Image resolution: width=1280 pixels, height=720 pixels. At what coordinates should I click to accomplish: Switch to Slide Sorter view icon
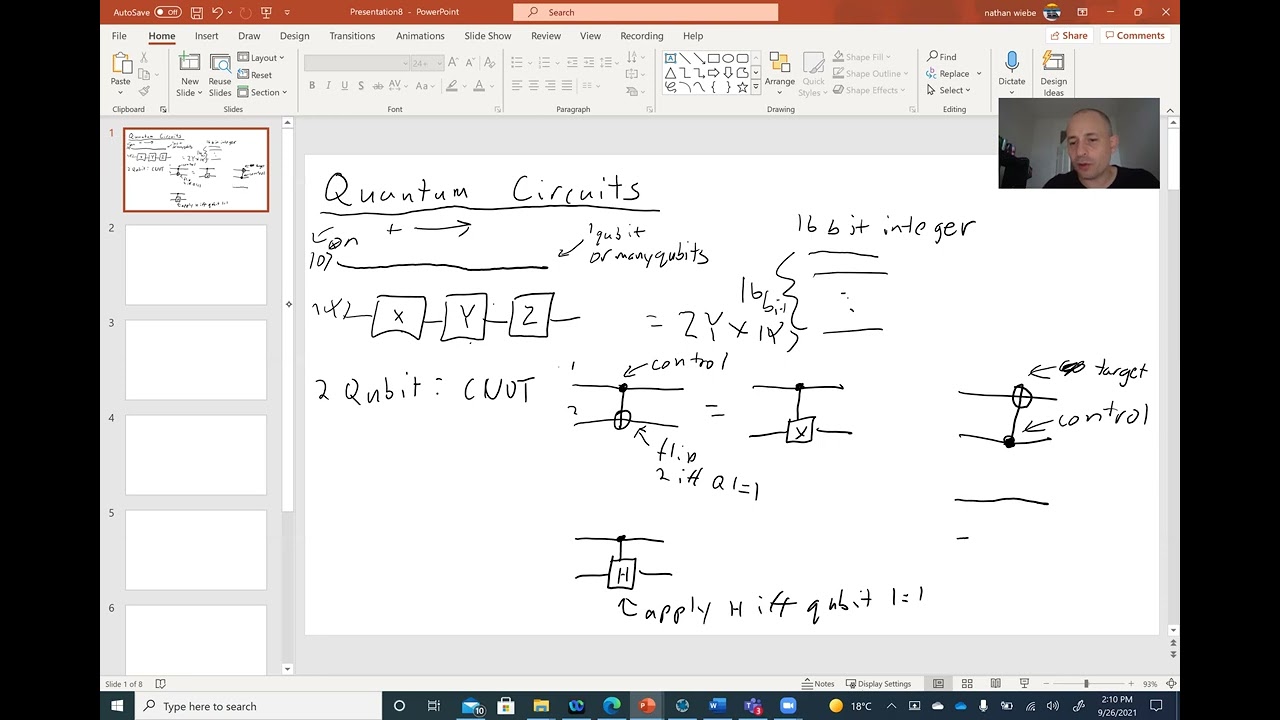point(967,684)
